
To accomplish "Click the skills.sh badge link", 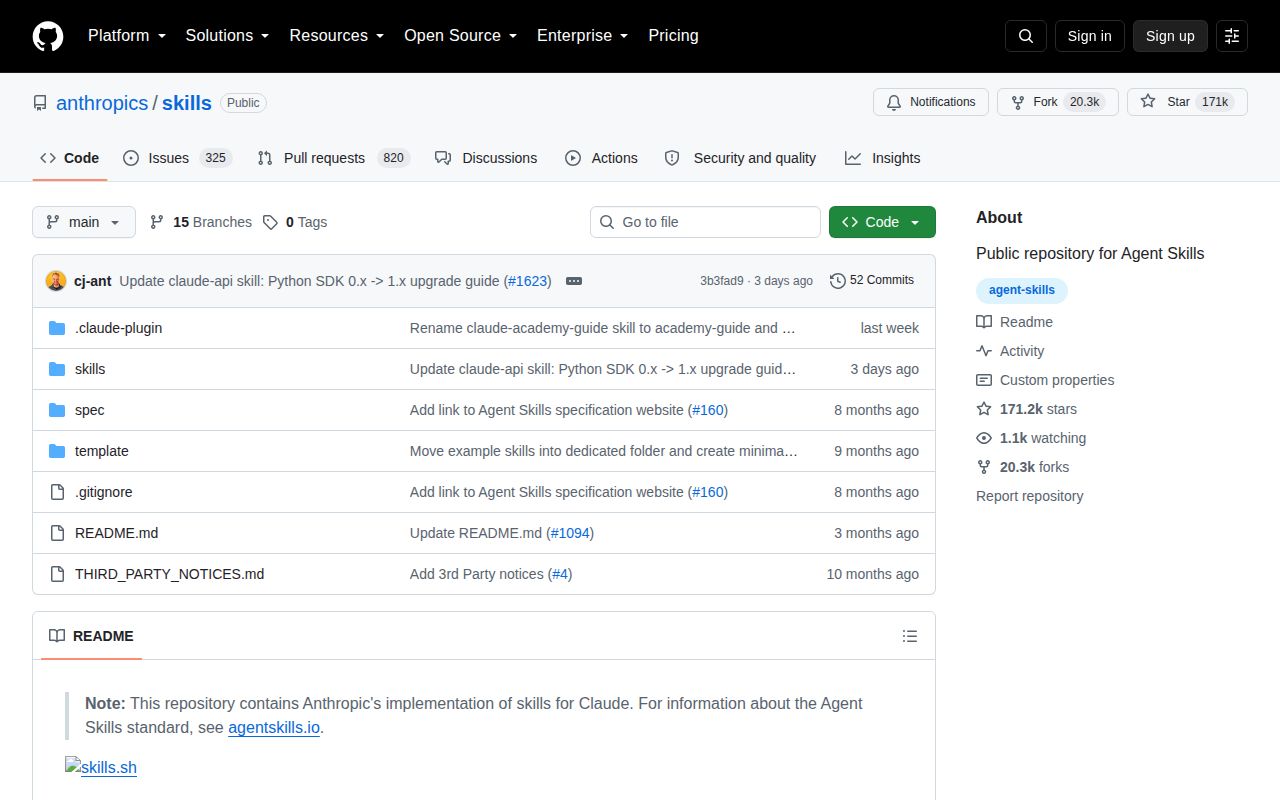I will 101,767.
